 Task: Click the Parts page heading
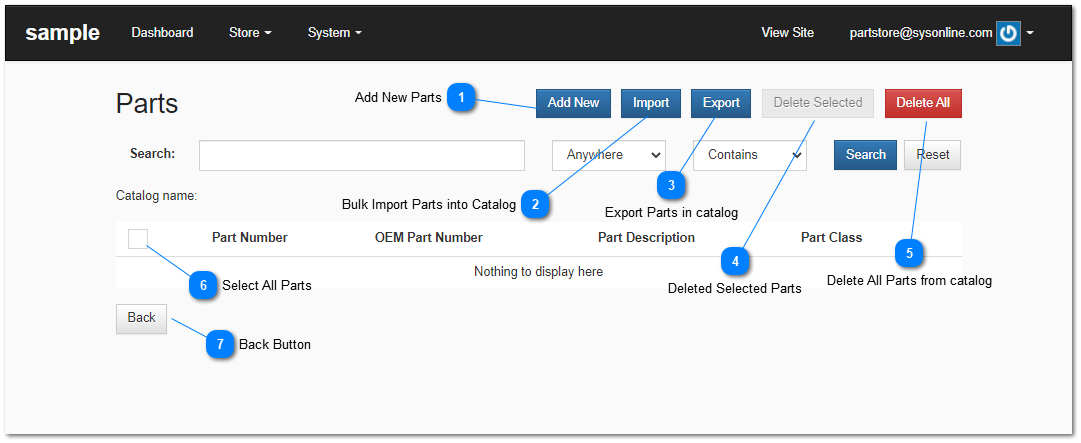click(x=147, y=104)
